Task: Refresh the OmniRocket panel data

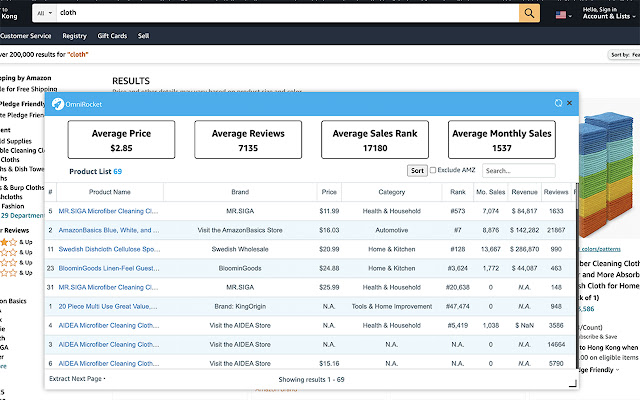Action: coord(558,103)
